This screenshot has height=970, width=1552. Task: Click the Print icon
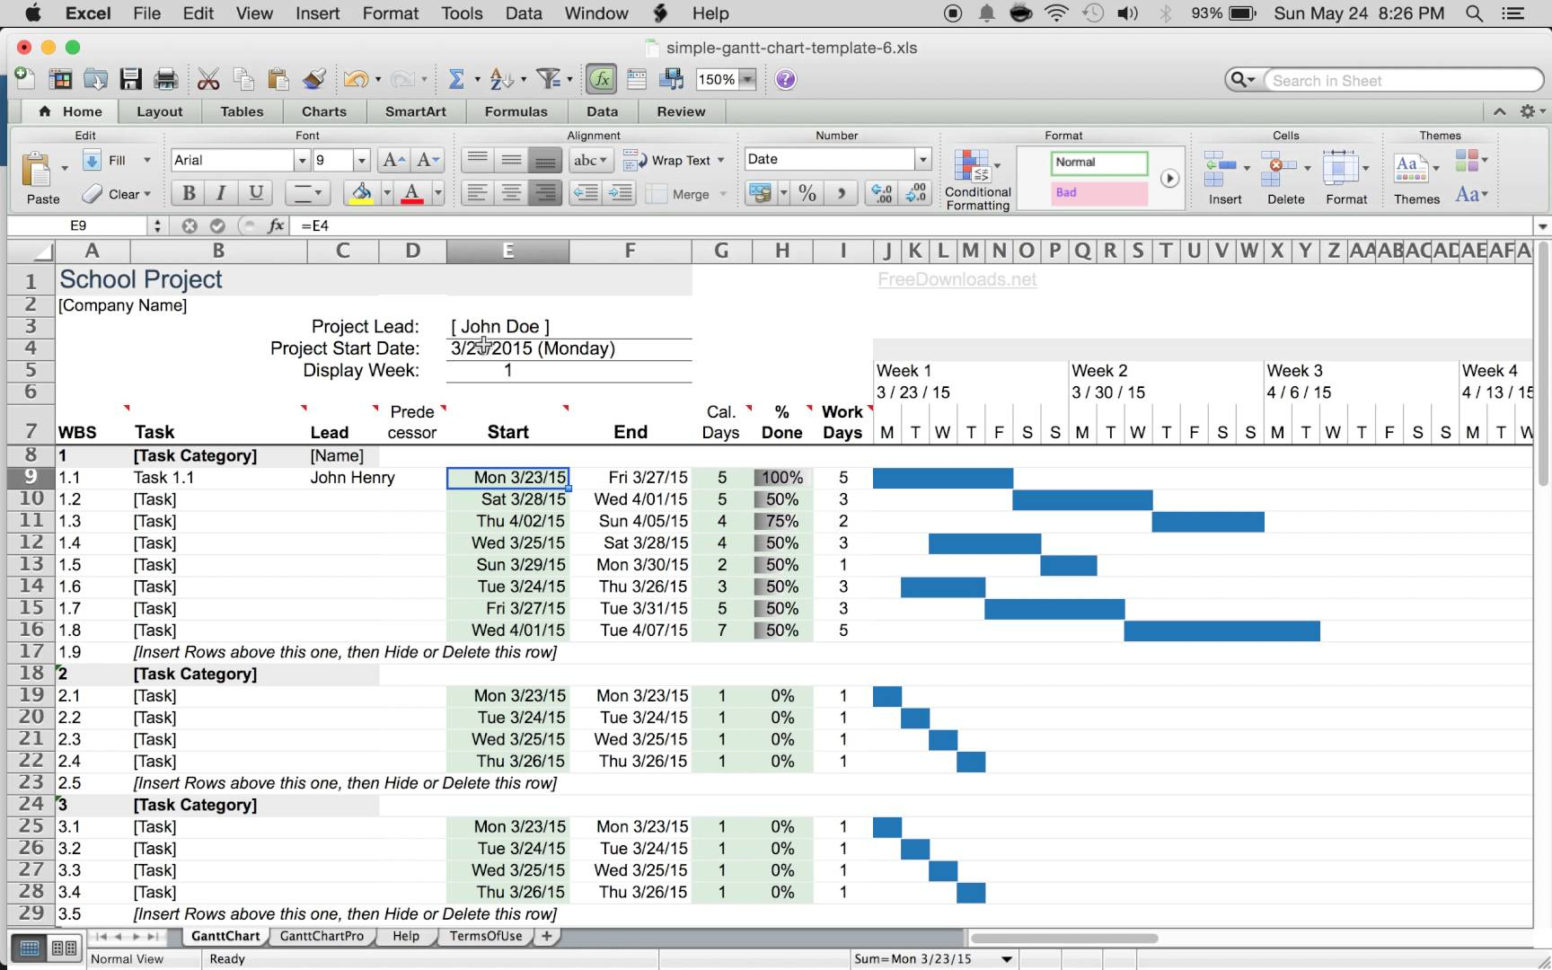[x=165, y=79]
